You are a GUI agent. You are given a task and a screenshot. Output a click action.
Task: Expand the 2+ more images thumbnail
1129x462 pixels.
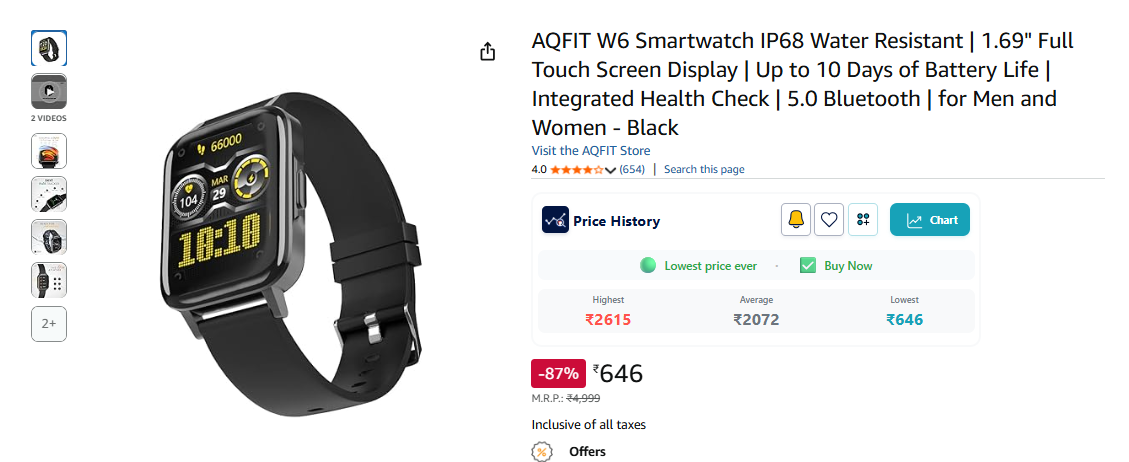pos(49,324)
